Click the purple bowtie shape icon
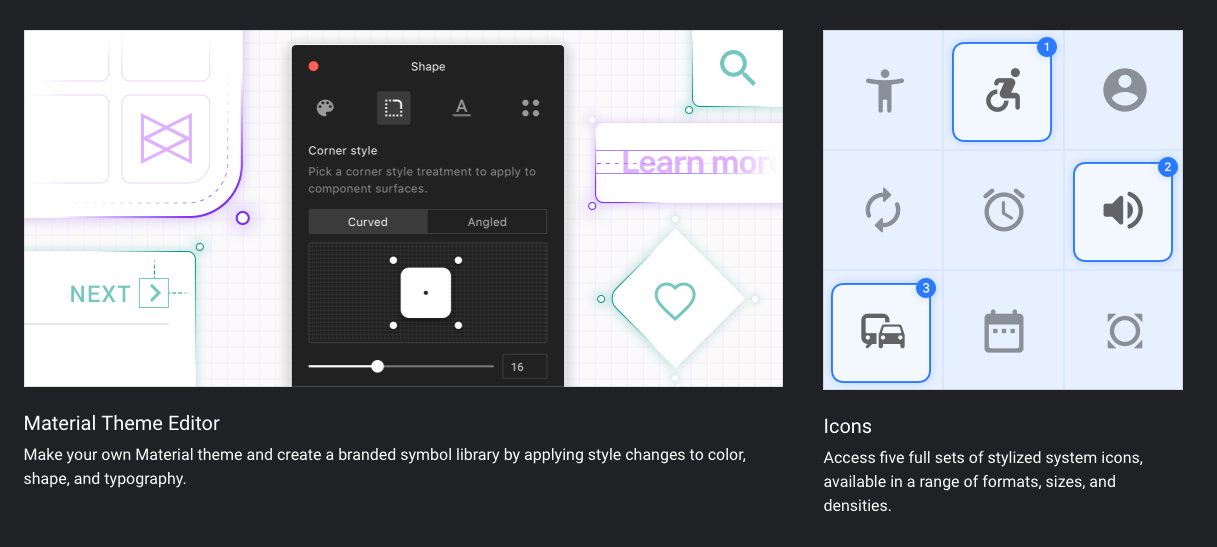Viewport: 1217px width, 547px height. [166, 139]
